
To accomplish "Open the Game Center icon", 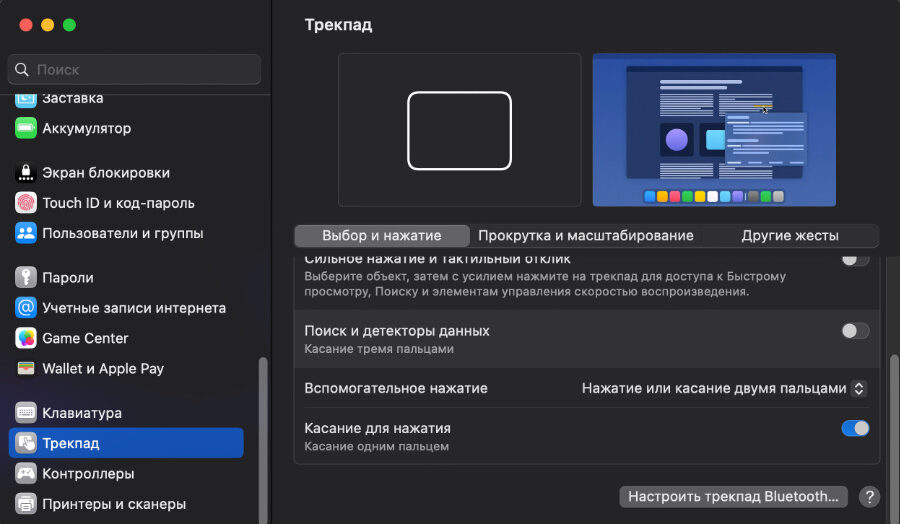I will tap(25, 338).
